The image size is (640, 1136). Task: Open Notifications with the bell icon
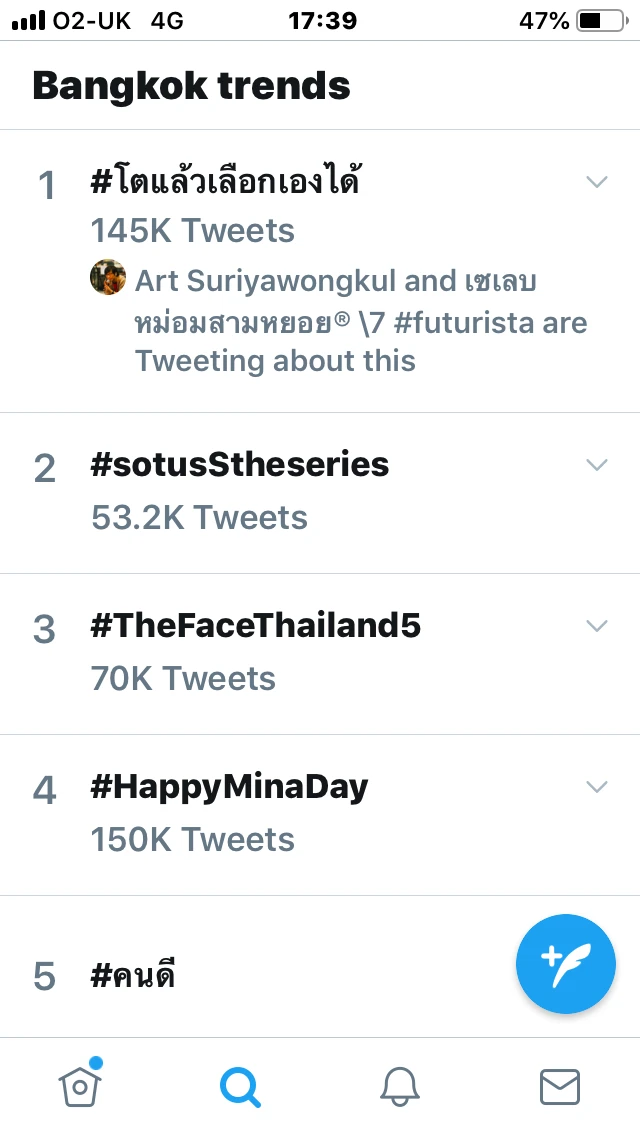(x=400, y=1086)
